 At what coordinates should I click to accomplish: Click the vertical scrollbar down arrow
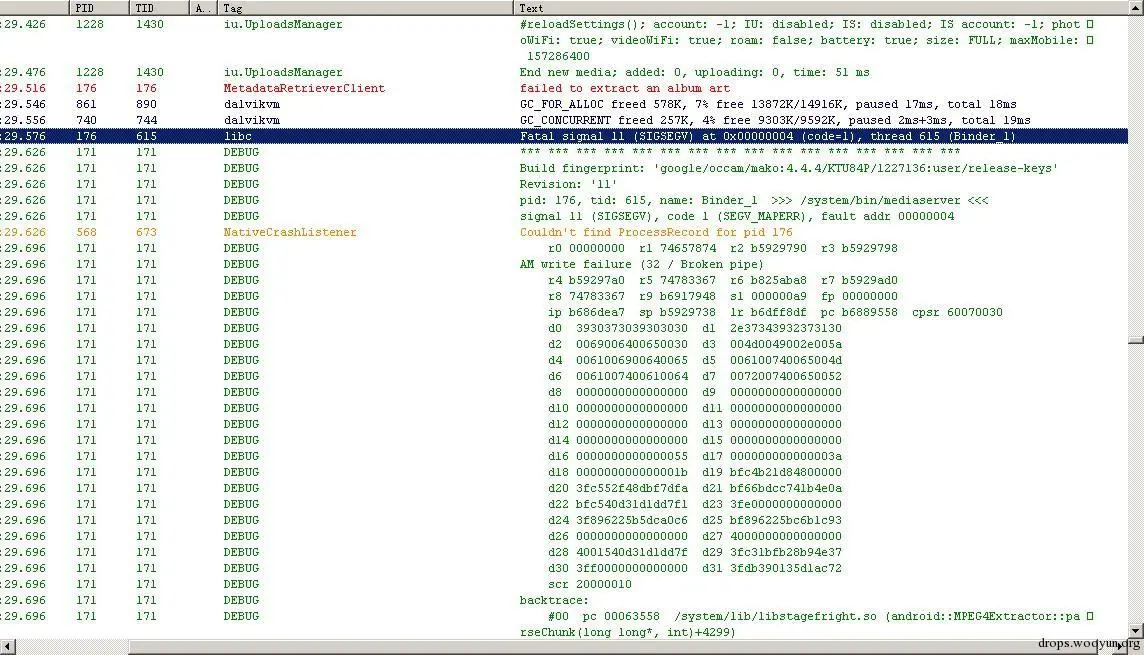[x=1135, y=632]
